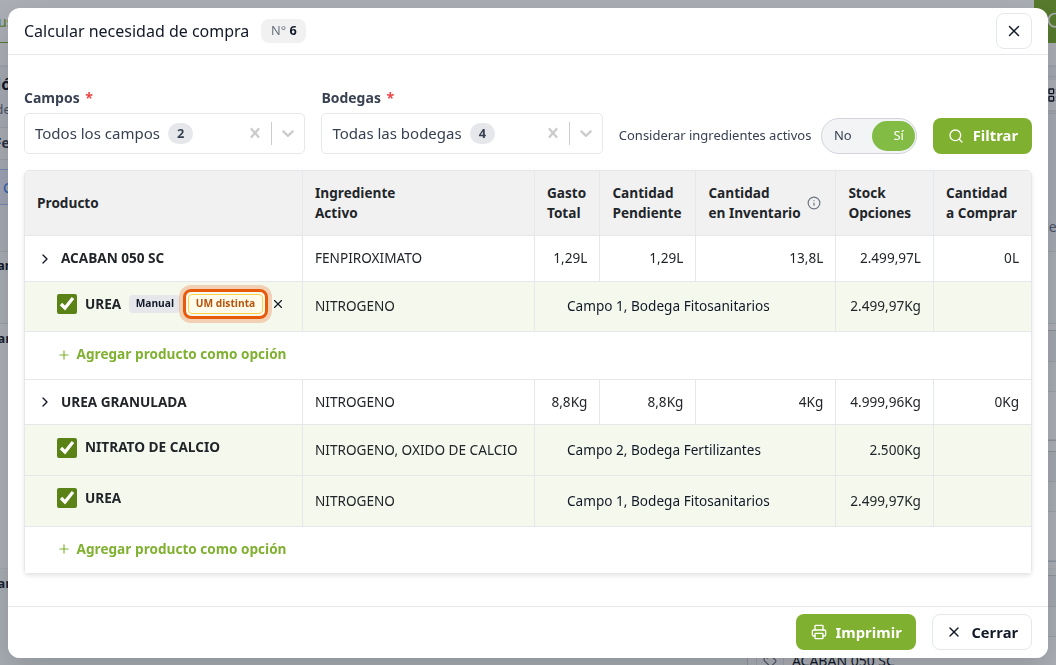Click the Todos los campos field

coord(164,133)
